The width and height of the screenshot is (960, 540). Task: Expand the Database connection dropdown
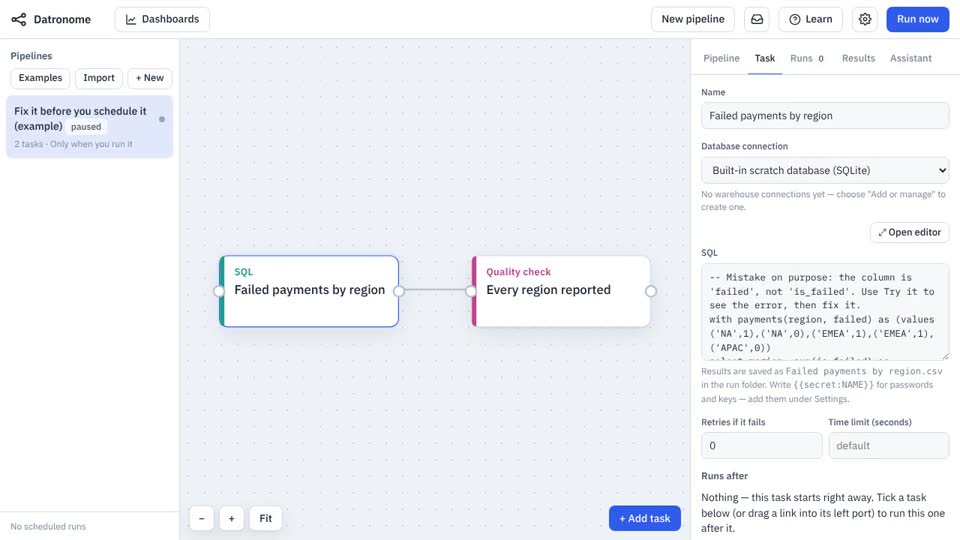[825, 170]
